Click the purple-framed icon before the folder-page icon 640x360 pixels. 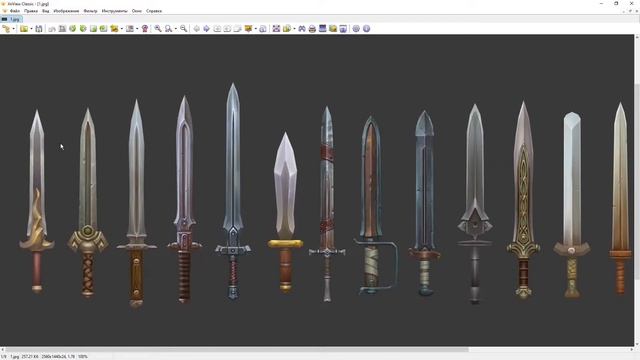276,29
